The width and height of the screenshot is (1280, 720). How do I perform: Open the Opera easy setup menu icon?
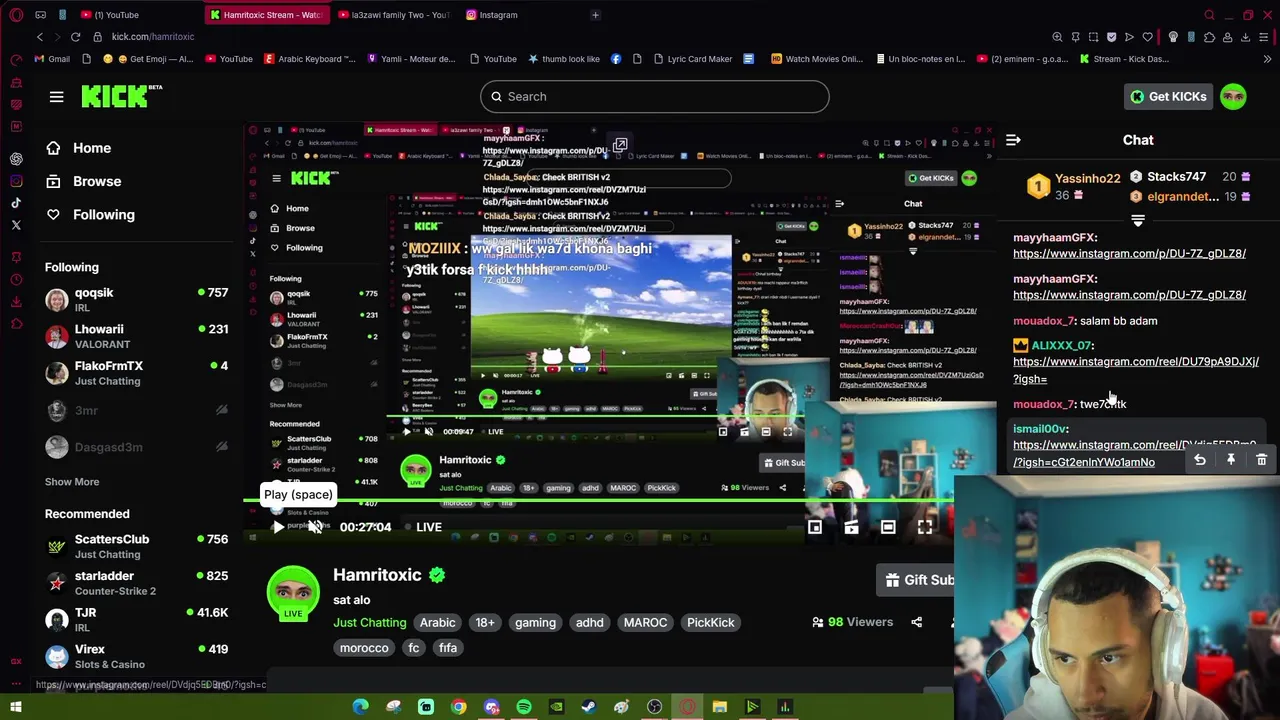coord(1263,37)
